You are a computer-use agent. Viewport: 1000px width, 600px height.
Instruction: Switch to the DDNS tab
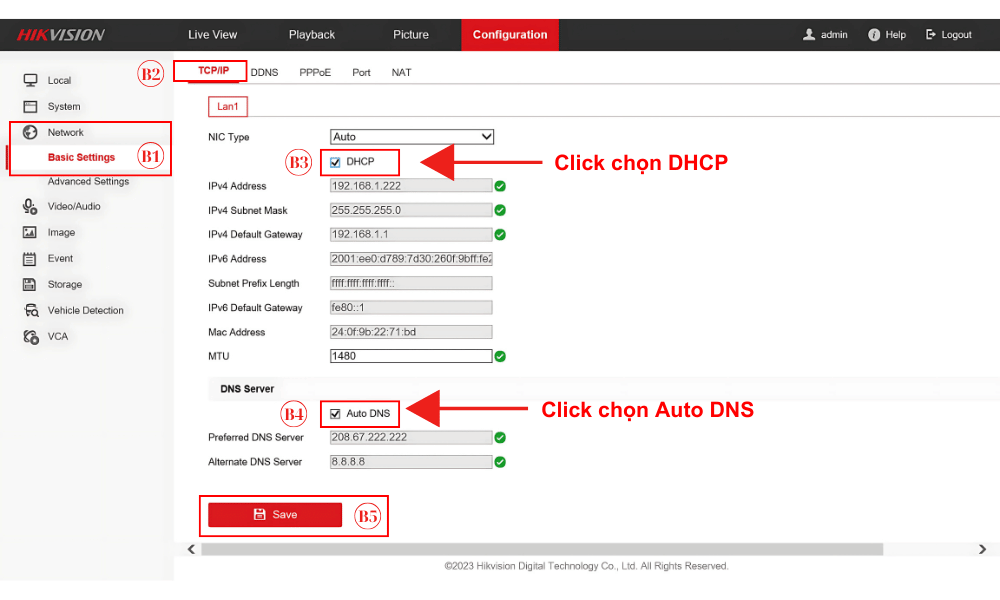(264, 73)
